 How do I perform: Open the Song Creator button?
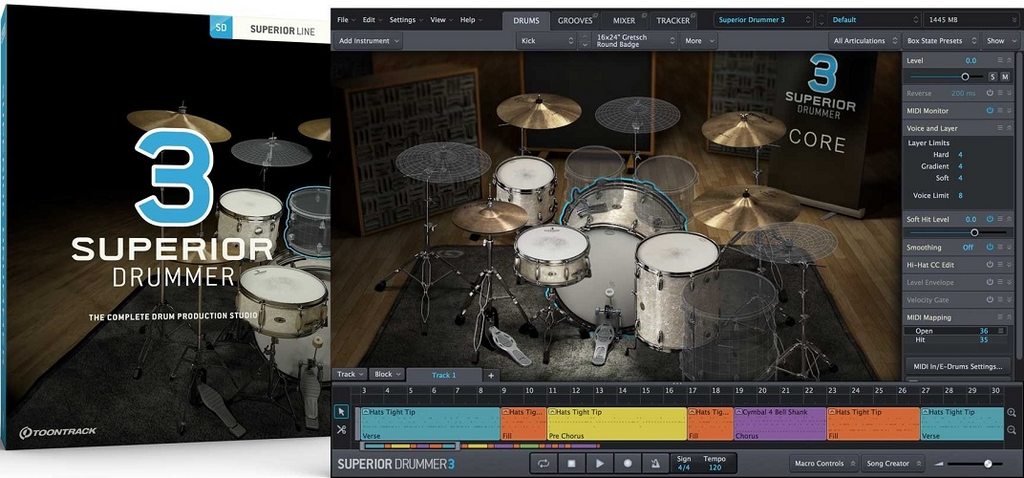pyautogui.click(x=893, y=464)
